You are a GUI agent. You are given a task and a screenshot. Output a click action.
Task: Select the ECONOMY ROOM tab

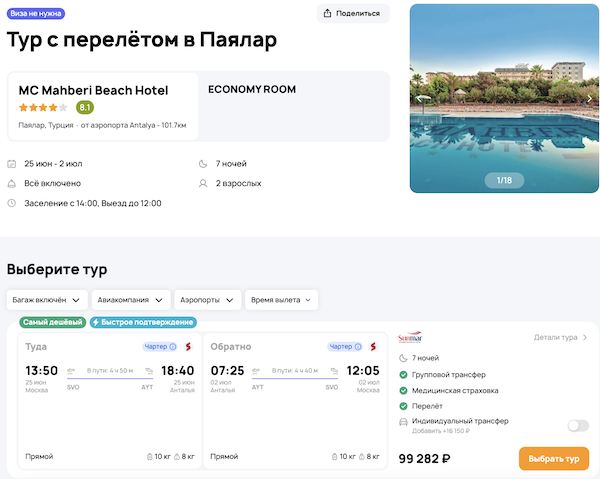click(252, 90)
